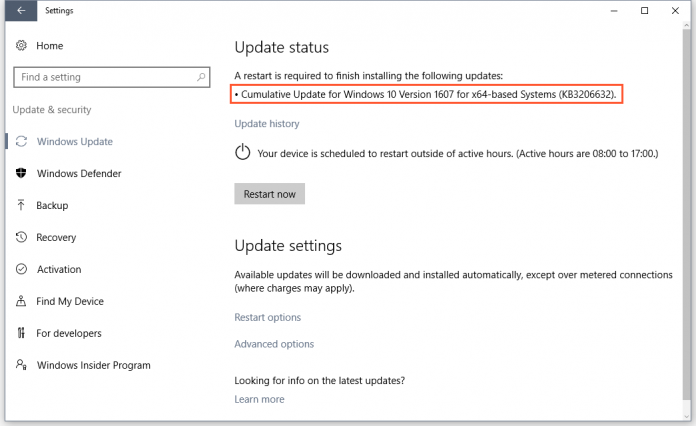Select Windows Update in sidebar

coord(75,142)
